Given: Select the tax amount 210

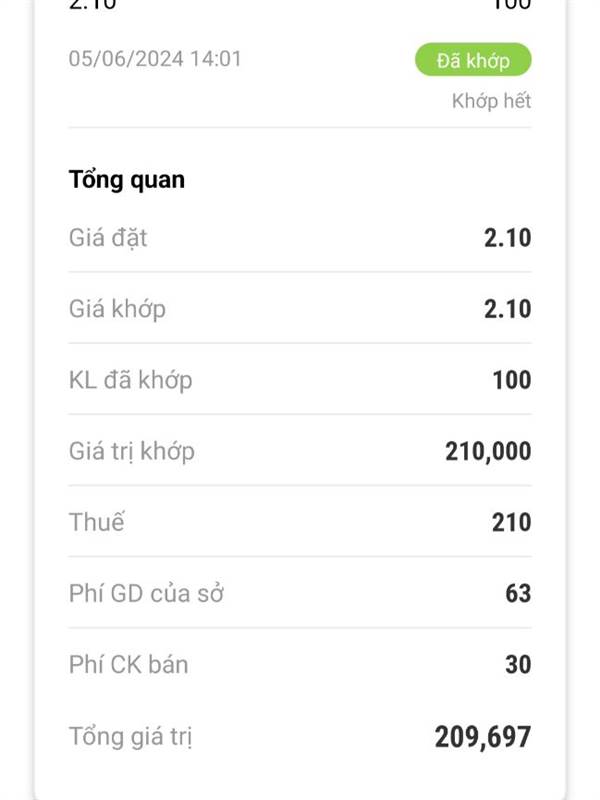Looking at the screenshot, I should pos(512,522).
